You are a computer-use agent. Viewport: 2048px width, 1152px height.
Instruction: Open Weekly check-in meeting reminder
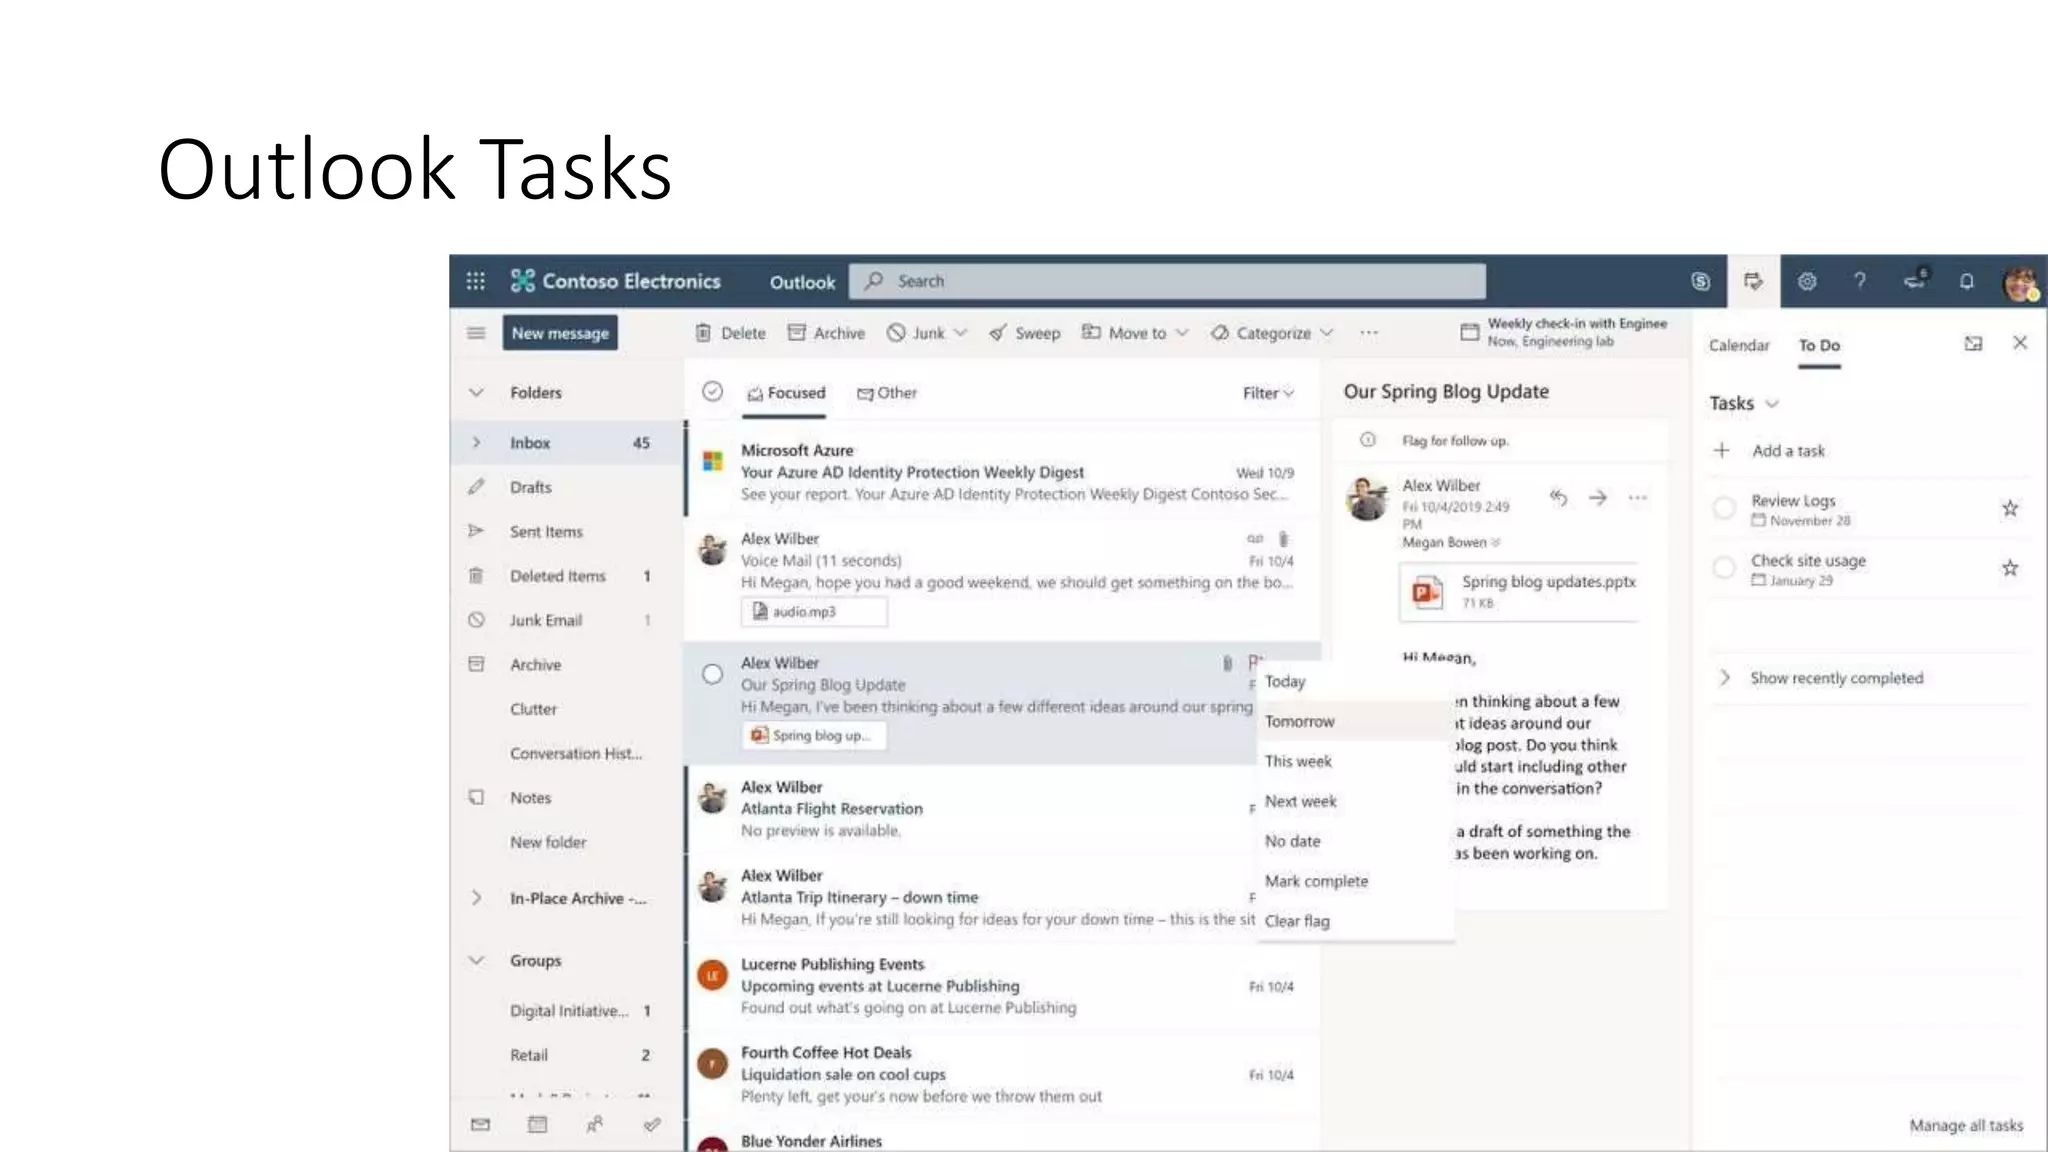[x=1564, y=332]
